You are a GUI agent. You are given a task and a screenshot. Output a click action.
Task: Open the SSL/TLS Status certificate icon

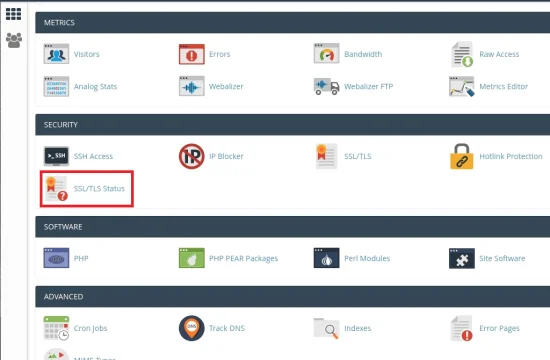pos(56,188)
